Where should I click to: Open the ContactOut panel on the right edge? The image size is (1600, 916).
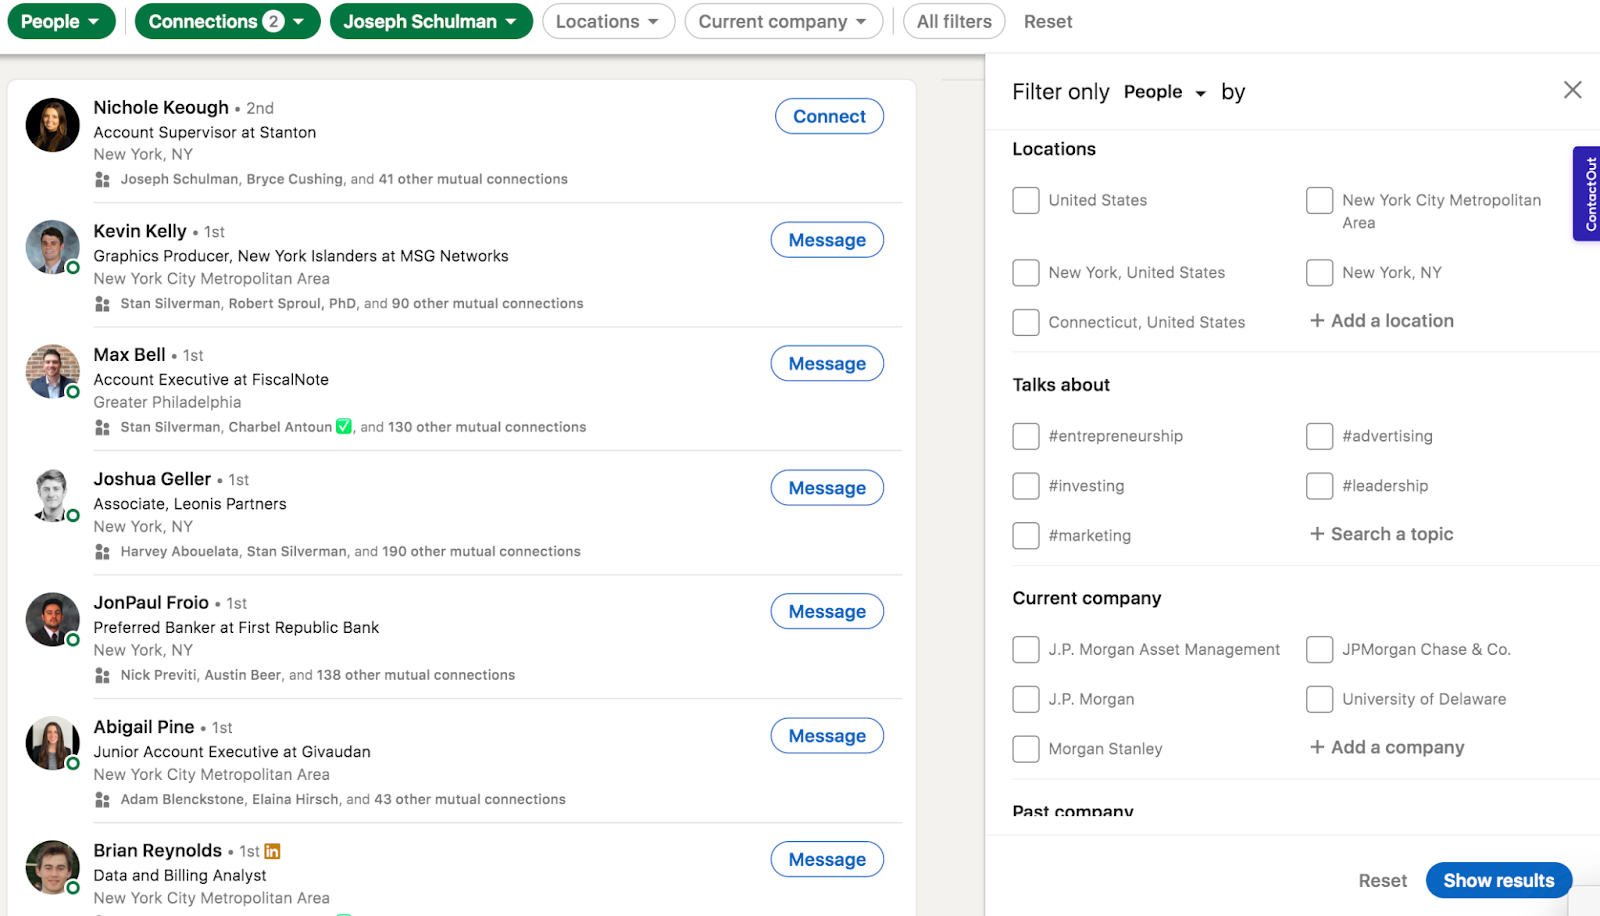pyautogui.click(x=1588, y=193)
